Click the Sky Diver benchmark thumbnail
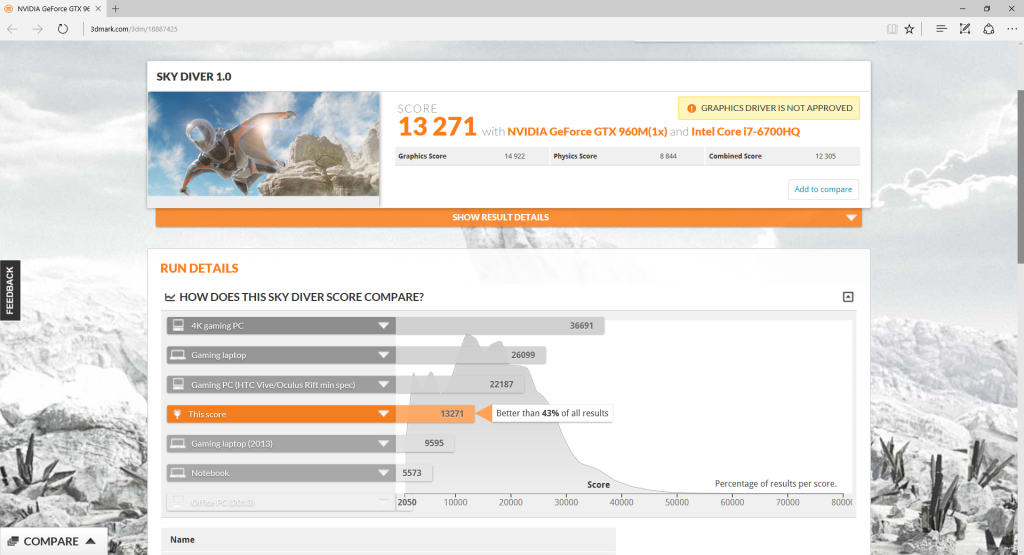This screenshot has height=555, width=1024. point(264,144)
